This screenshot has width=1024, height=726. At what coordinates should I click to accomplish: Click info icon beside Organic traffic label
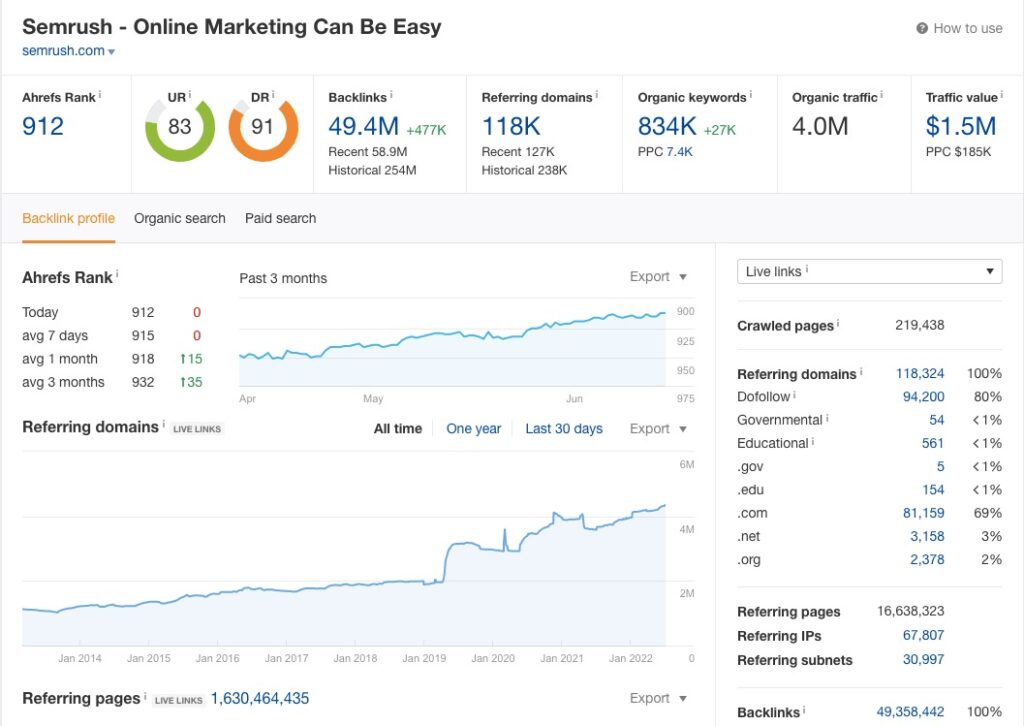tap(882, 95)
